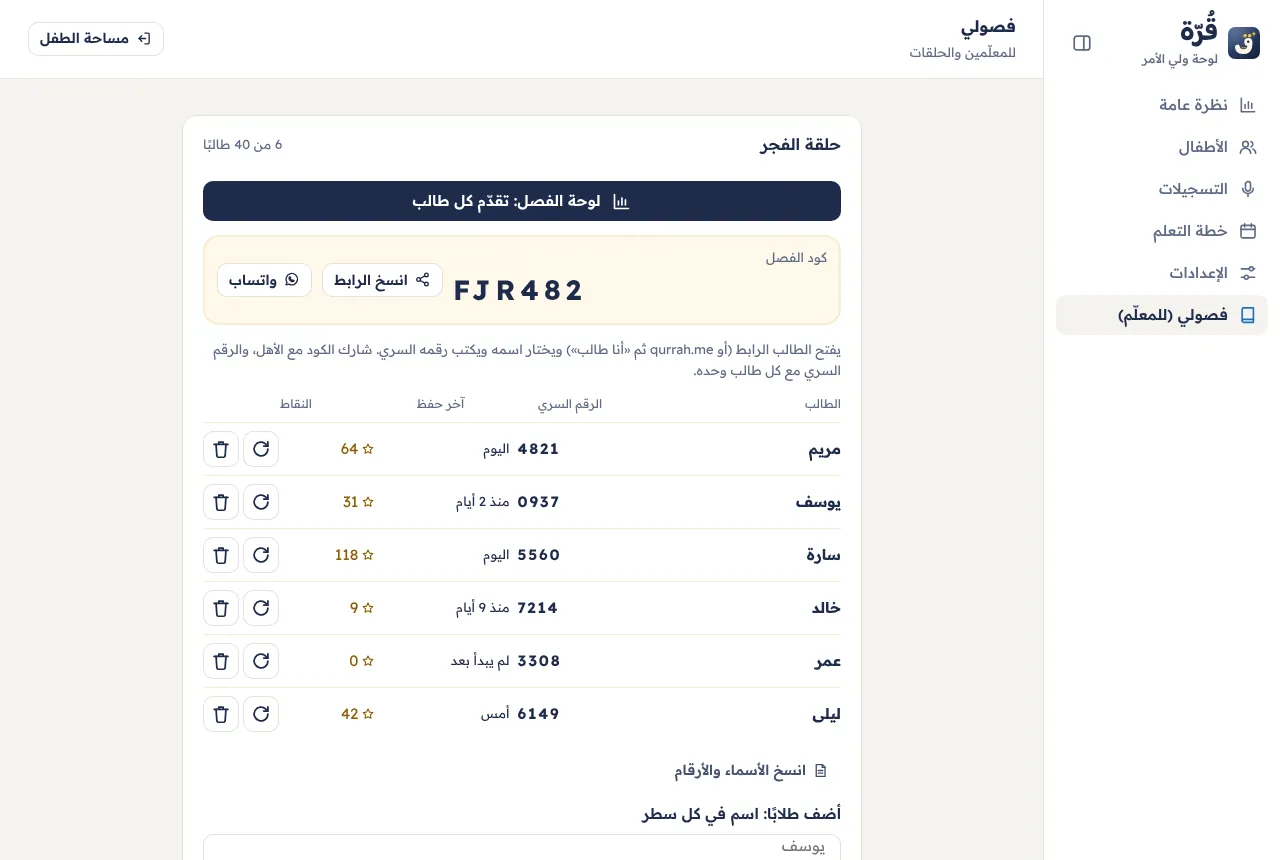Click secret number 0937
This screenshot has width=1280, height=860.
[x=538, y=502]
